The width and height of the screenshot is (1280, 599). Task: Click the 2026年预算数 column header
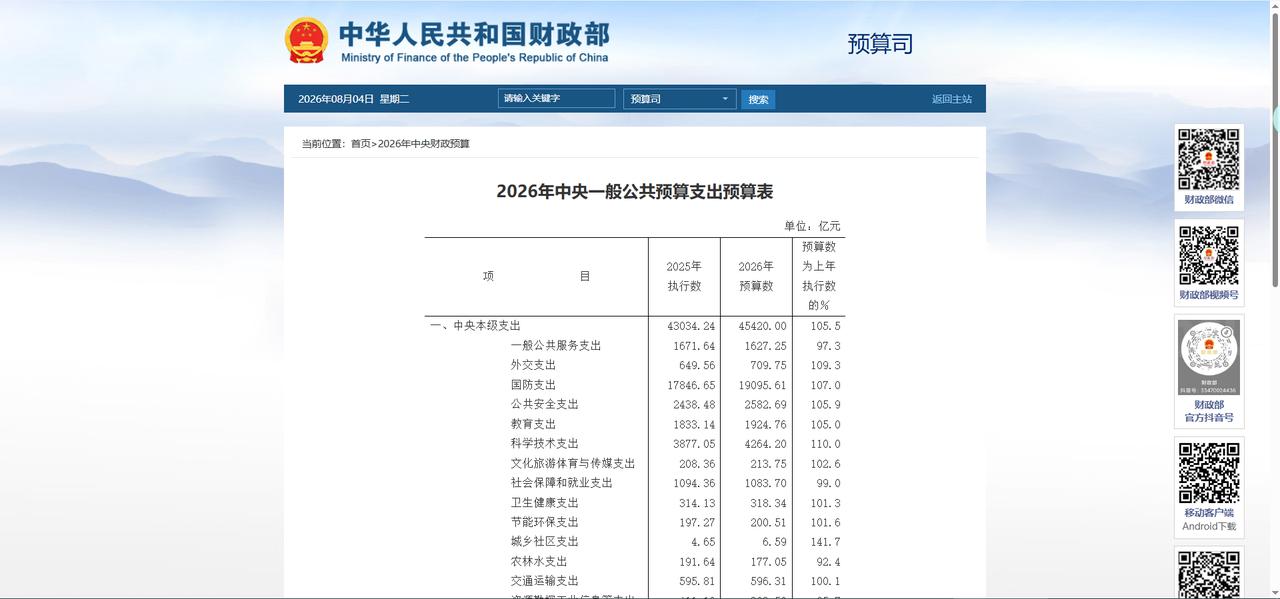tap(756, 276)
